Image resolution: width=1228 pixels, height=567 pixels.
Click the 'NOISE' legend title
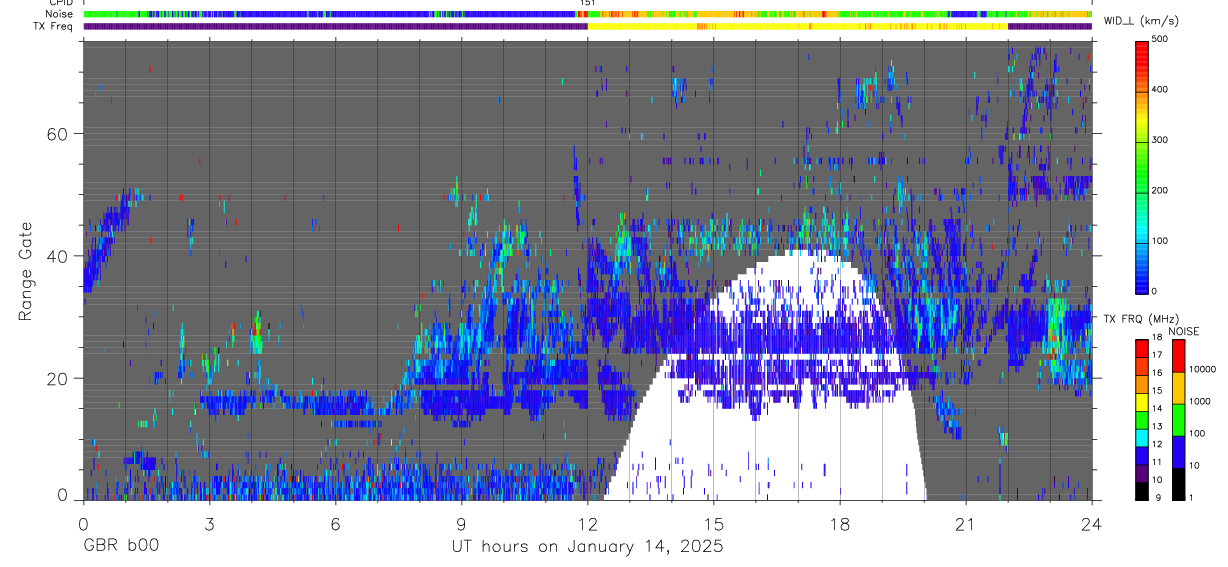click(x=1183, y=331)
